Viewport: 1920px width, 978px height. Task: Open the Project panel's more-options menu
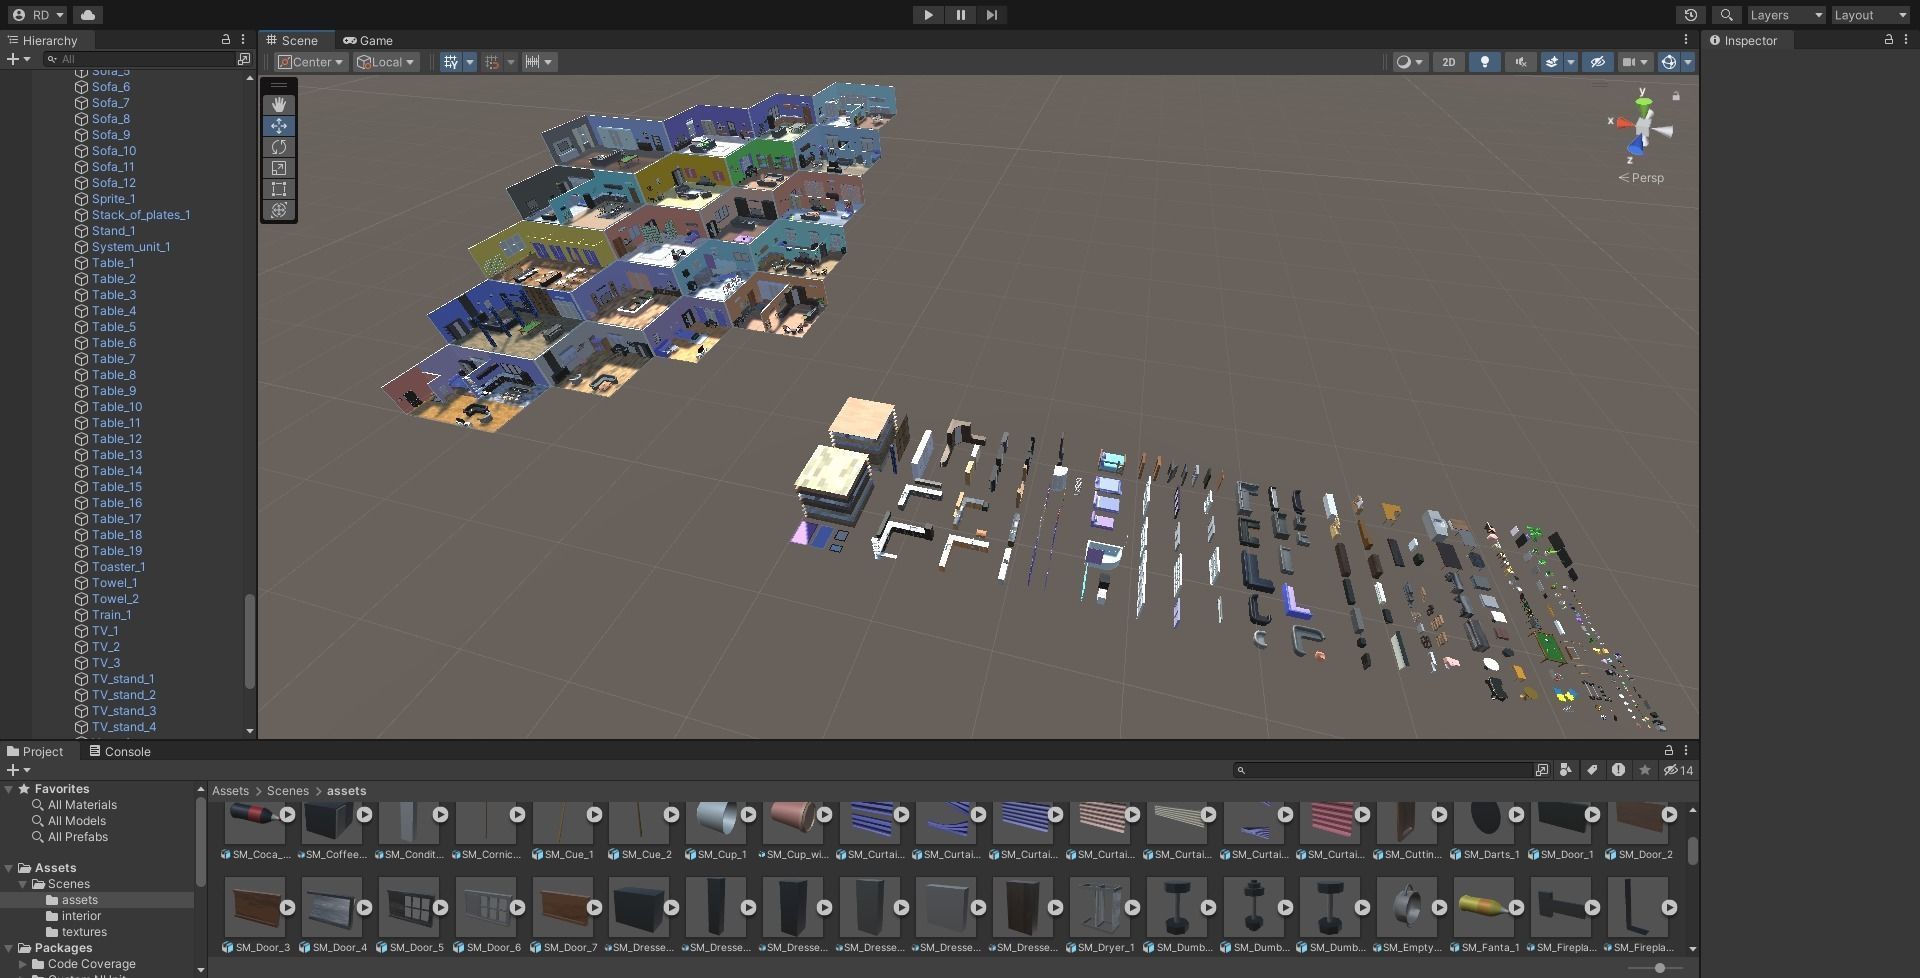tap(1686, 750)
